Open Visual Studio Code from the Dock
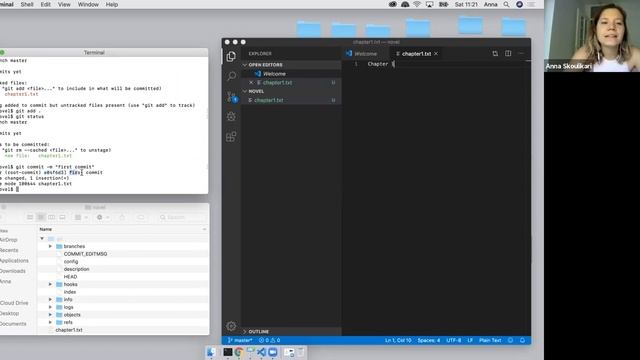The width and height of the screenshot is (640, 360). 261,352
